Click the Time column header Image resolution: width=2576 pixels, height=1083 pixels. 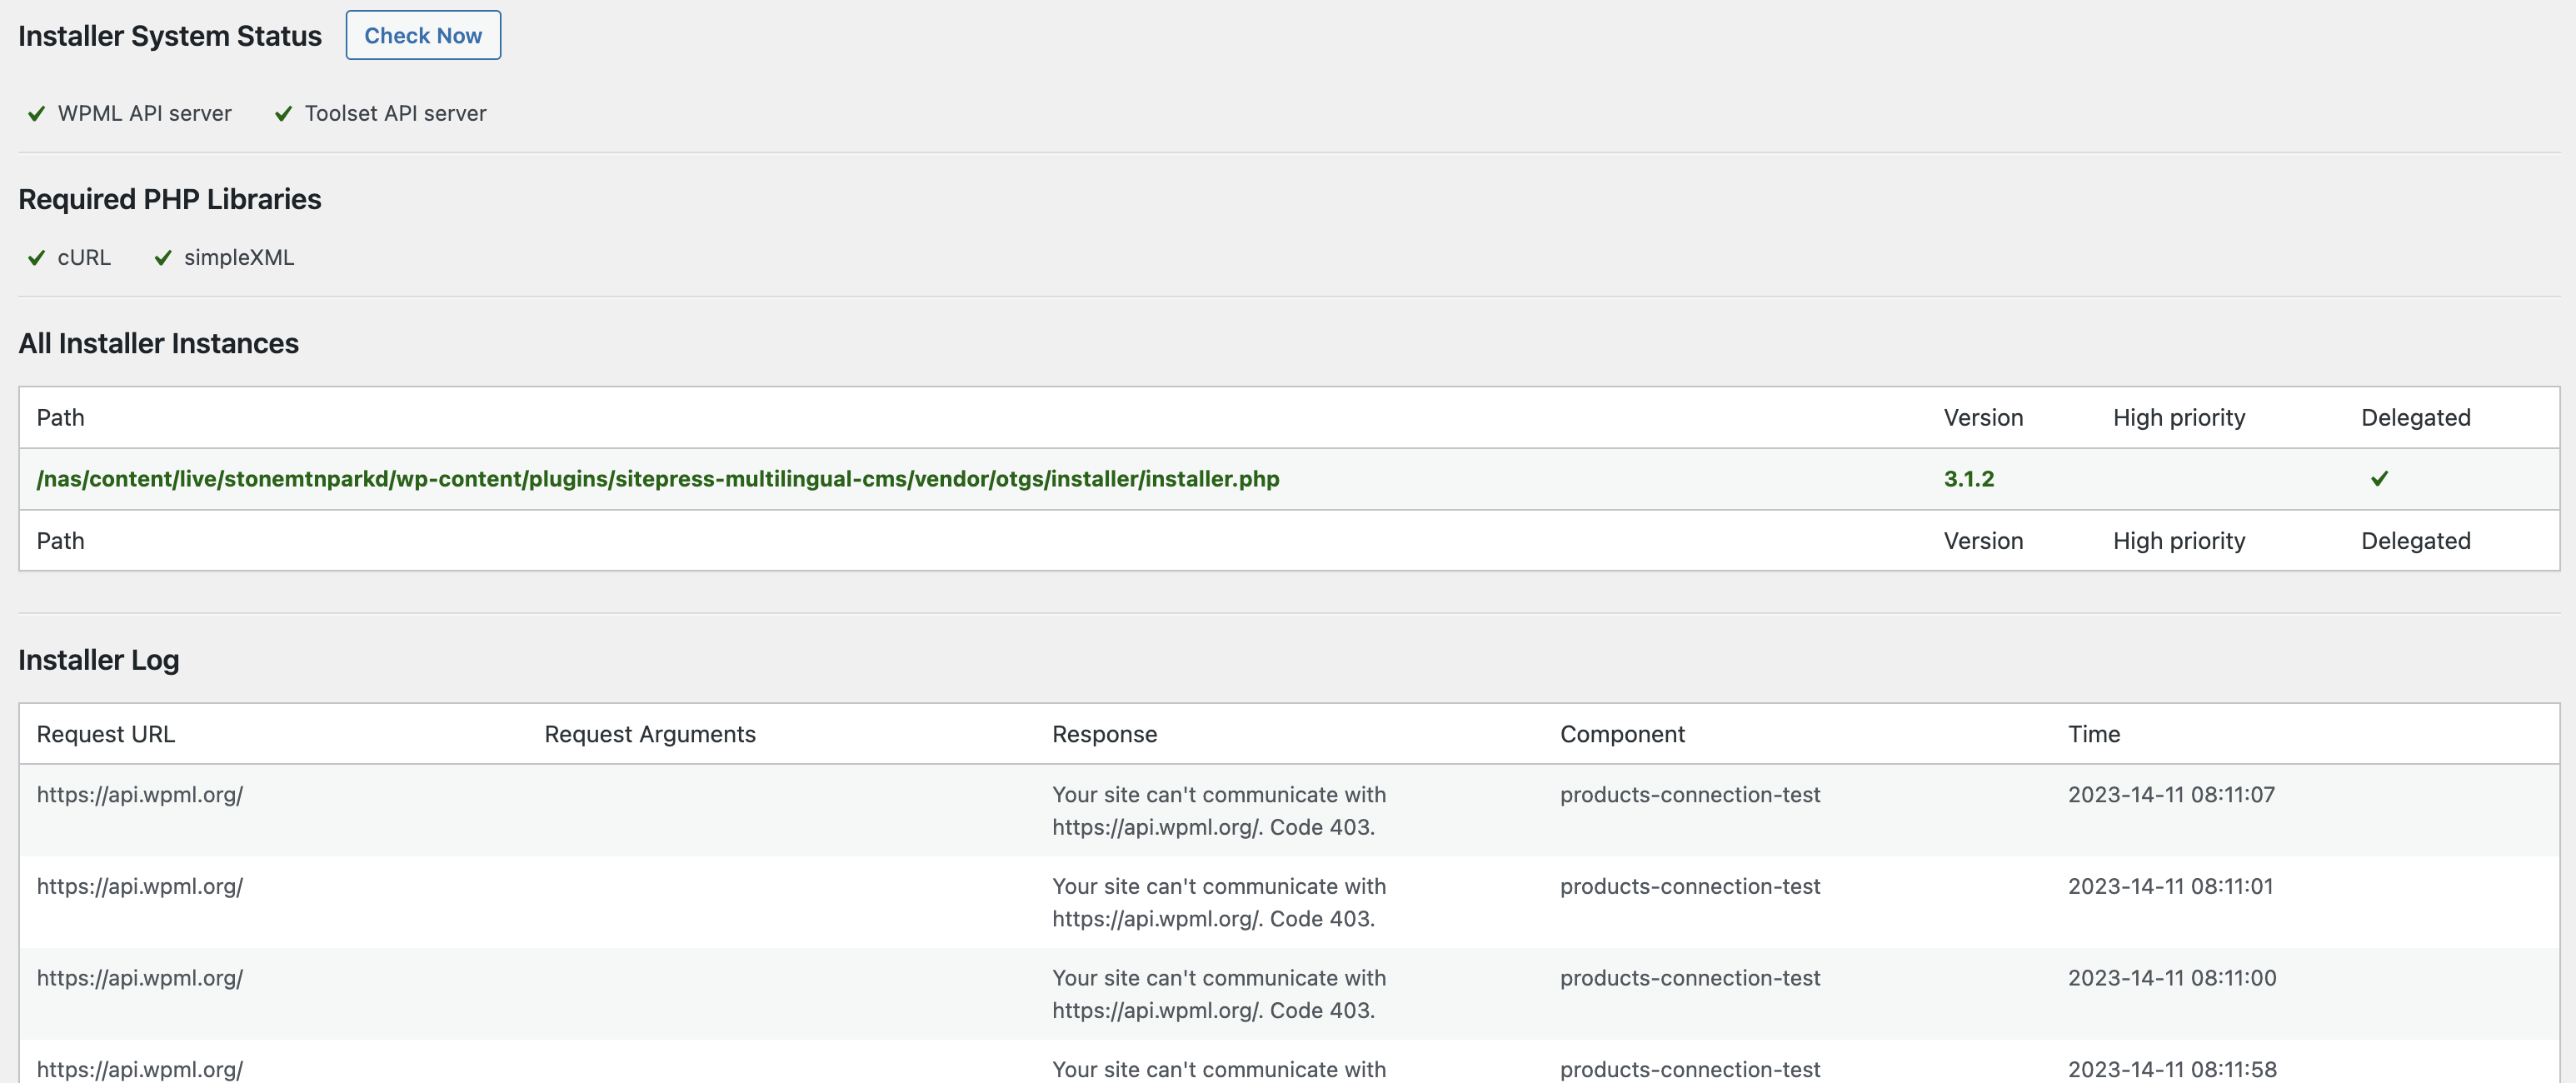[2094, 734]
